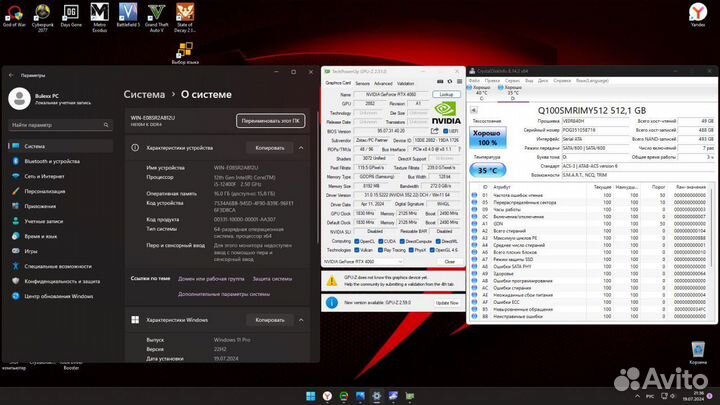The width and height of the screenshot is (720, 405).
Task: Open Yandex browser from the taskbar
Action: pyautogui.click(x=327, y=396)
